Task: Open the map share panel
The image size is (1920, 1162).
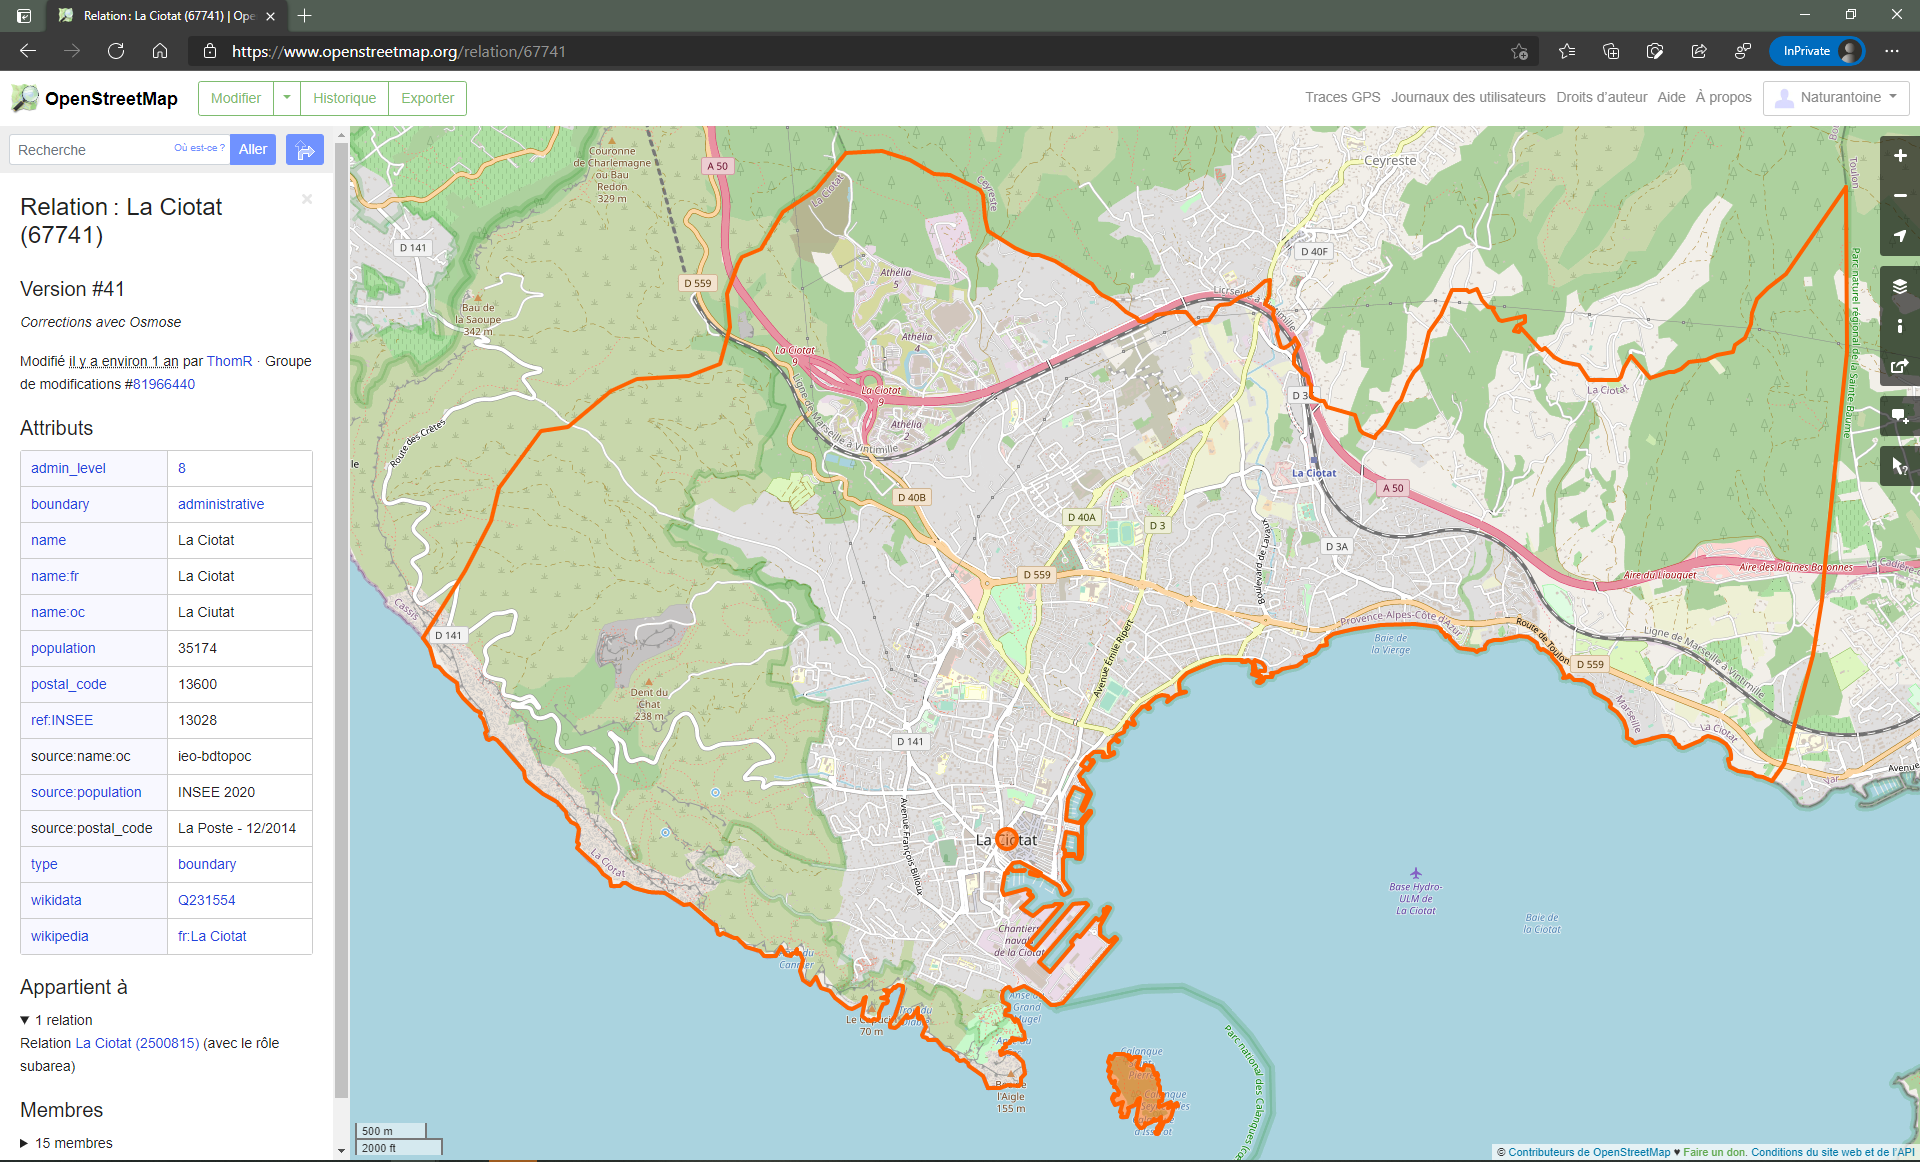Action: (1899, 366)
